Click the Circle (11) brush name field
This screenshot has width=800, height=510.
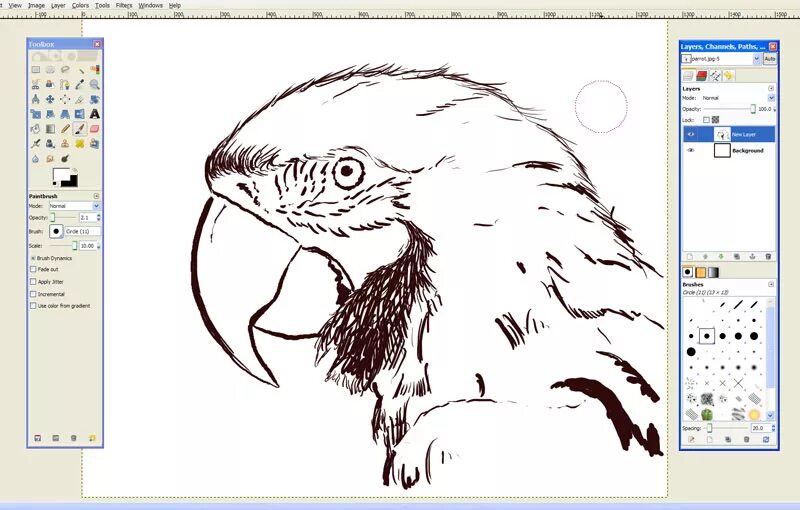(x=83, y=232)
